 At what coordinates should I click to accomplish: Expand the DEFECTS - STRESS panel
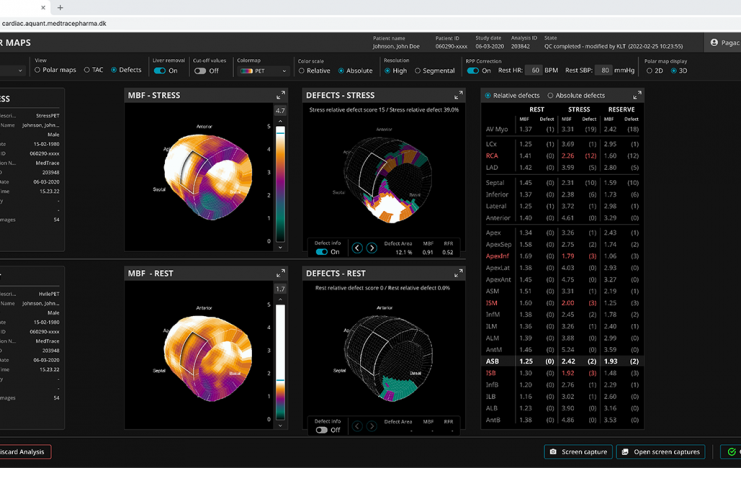458,95
